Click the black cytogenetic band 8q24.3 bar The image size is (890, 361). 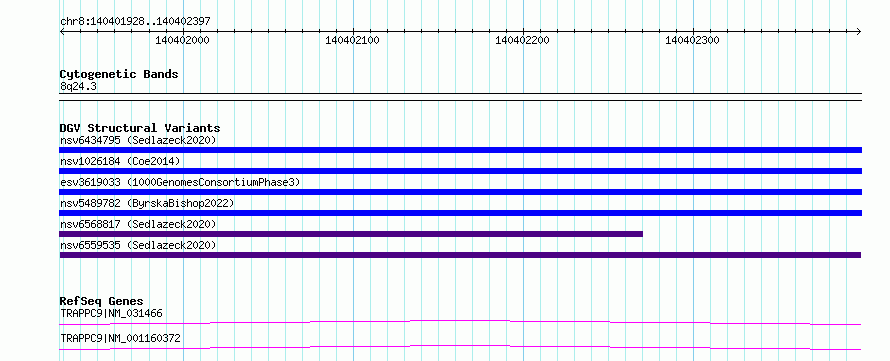pos(460,97)
